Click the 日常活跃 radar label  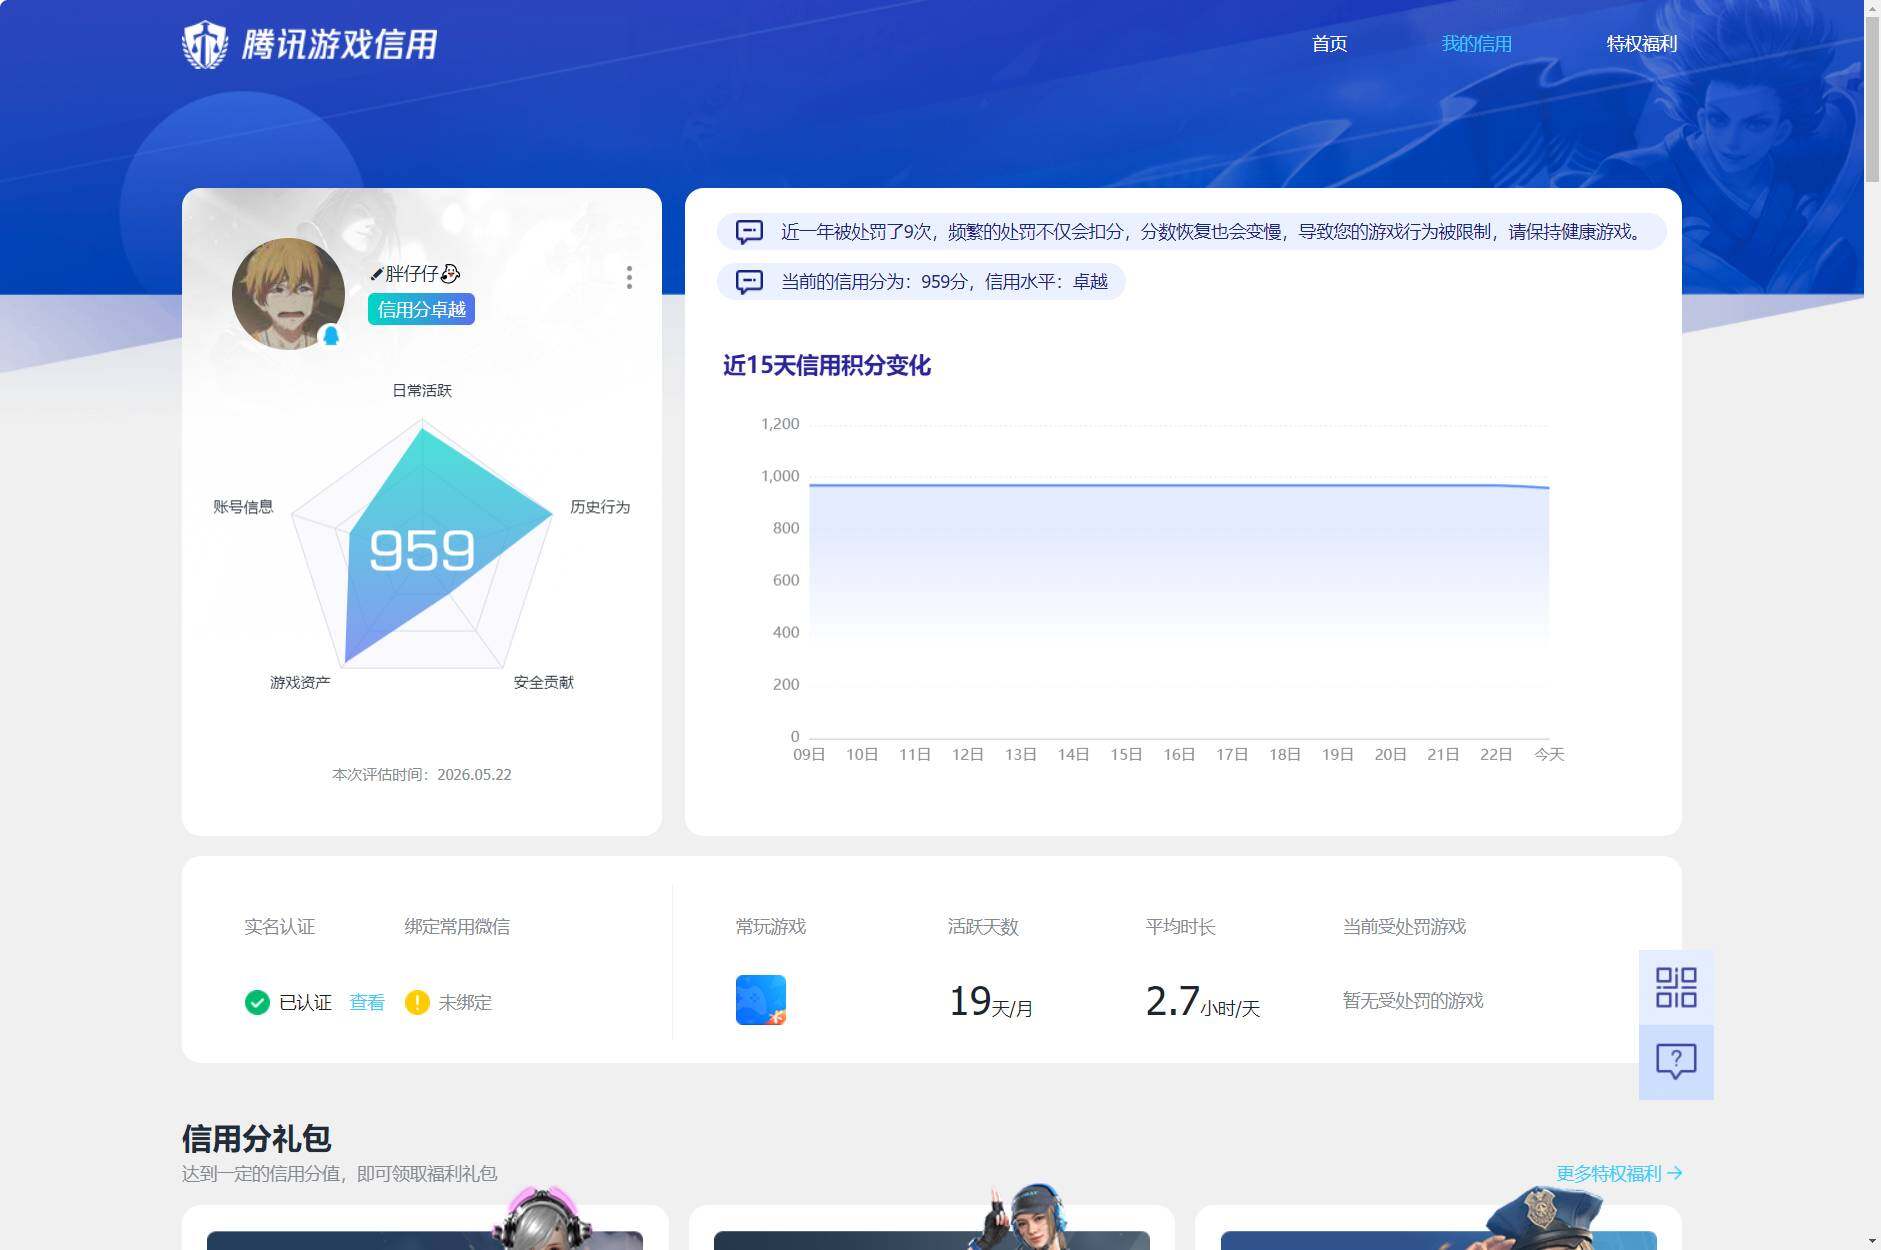[422, 390]
